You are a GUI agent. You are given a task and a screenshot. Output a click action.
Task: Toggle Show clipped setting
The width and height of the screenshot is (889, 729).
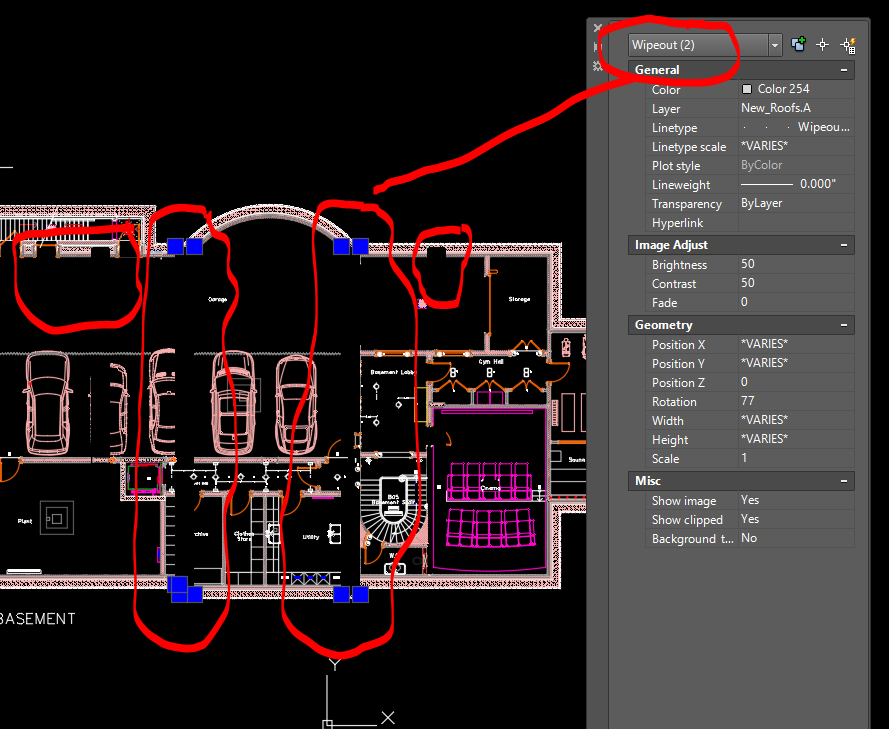coord(796,519)
